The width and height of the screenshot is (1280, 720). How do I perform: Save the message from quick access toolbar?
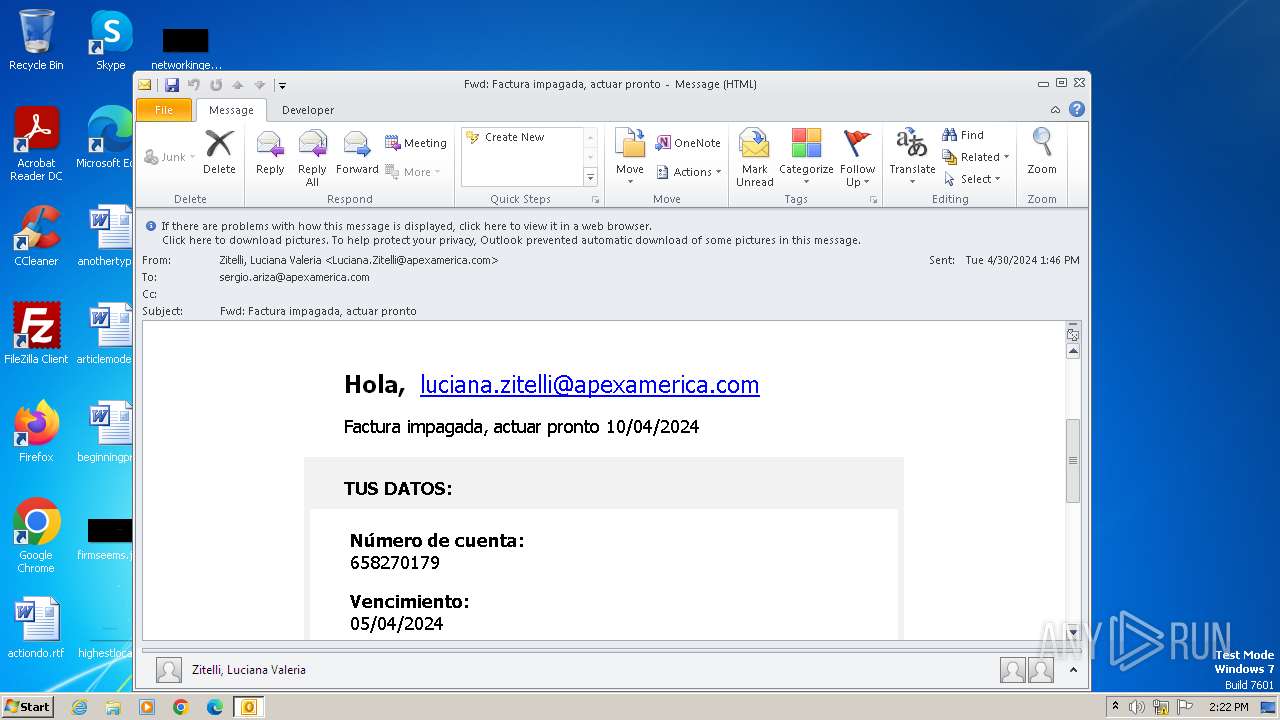coord(172,85)
